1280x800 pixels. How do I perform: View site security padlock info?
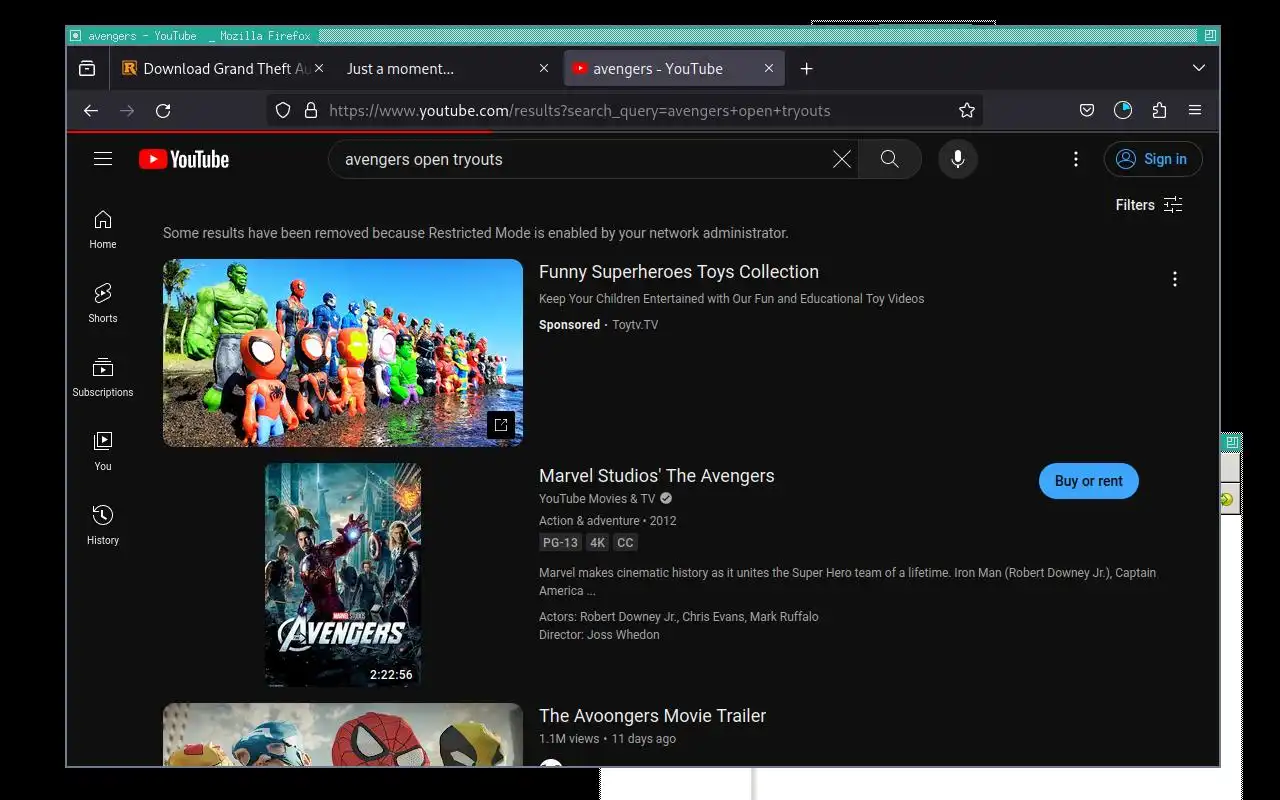coord(311,111)
